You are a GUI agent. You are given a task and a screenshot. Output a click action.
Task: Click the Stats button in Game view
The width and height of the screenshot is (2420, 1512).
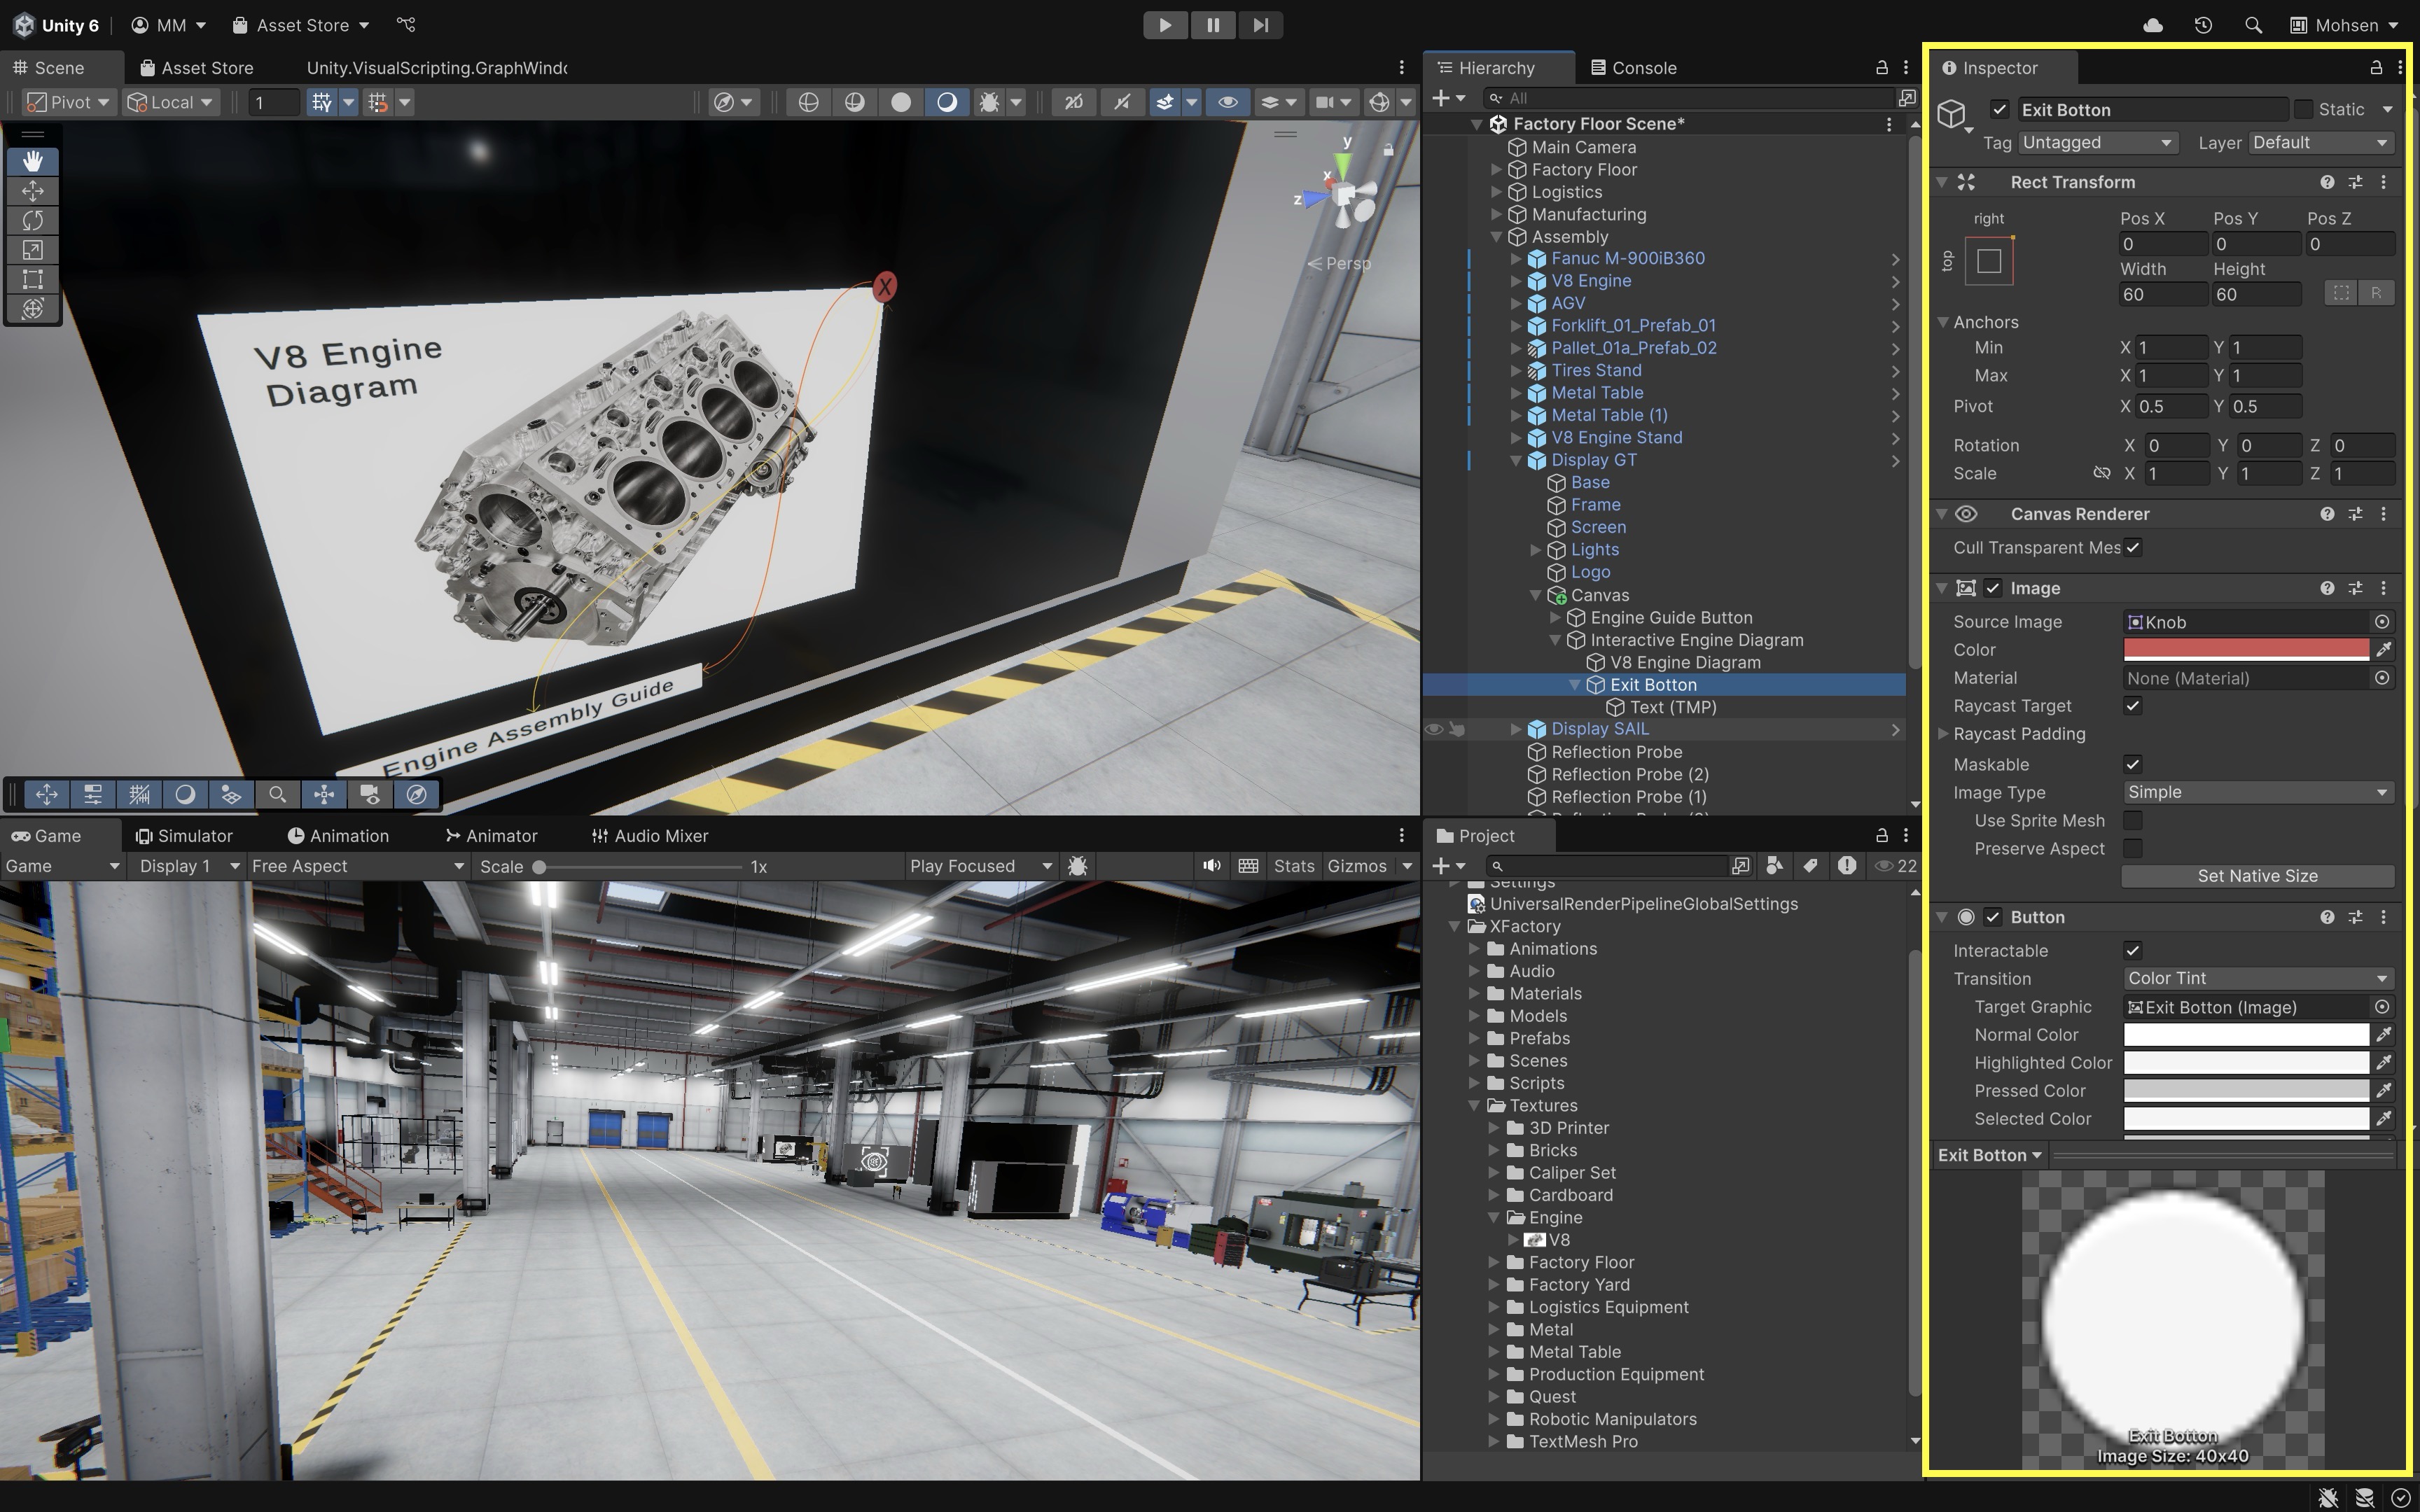click(x=1293, y=866)
